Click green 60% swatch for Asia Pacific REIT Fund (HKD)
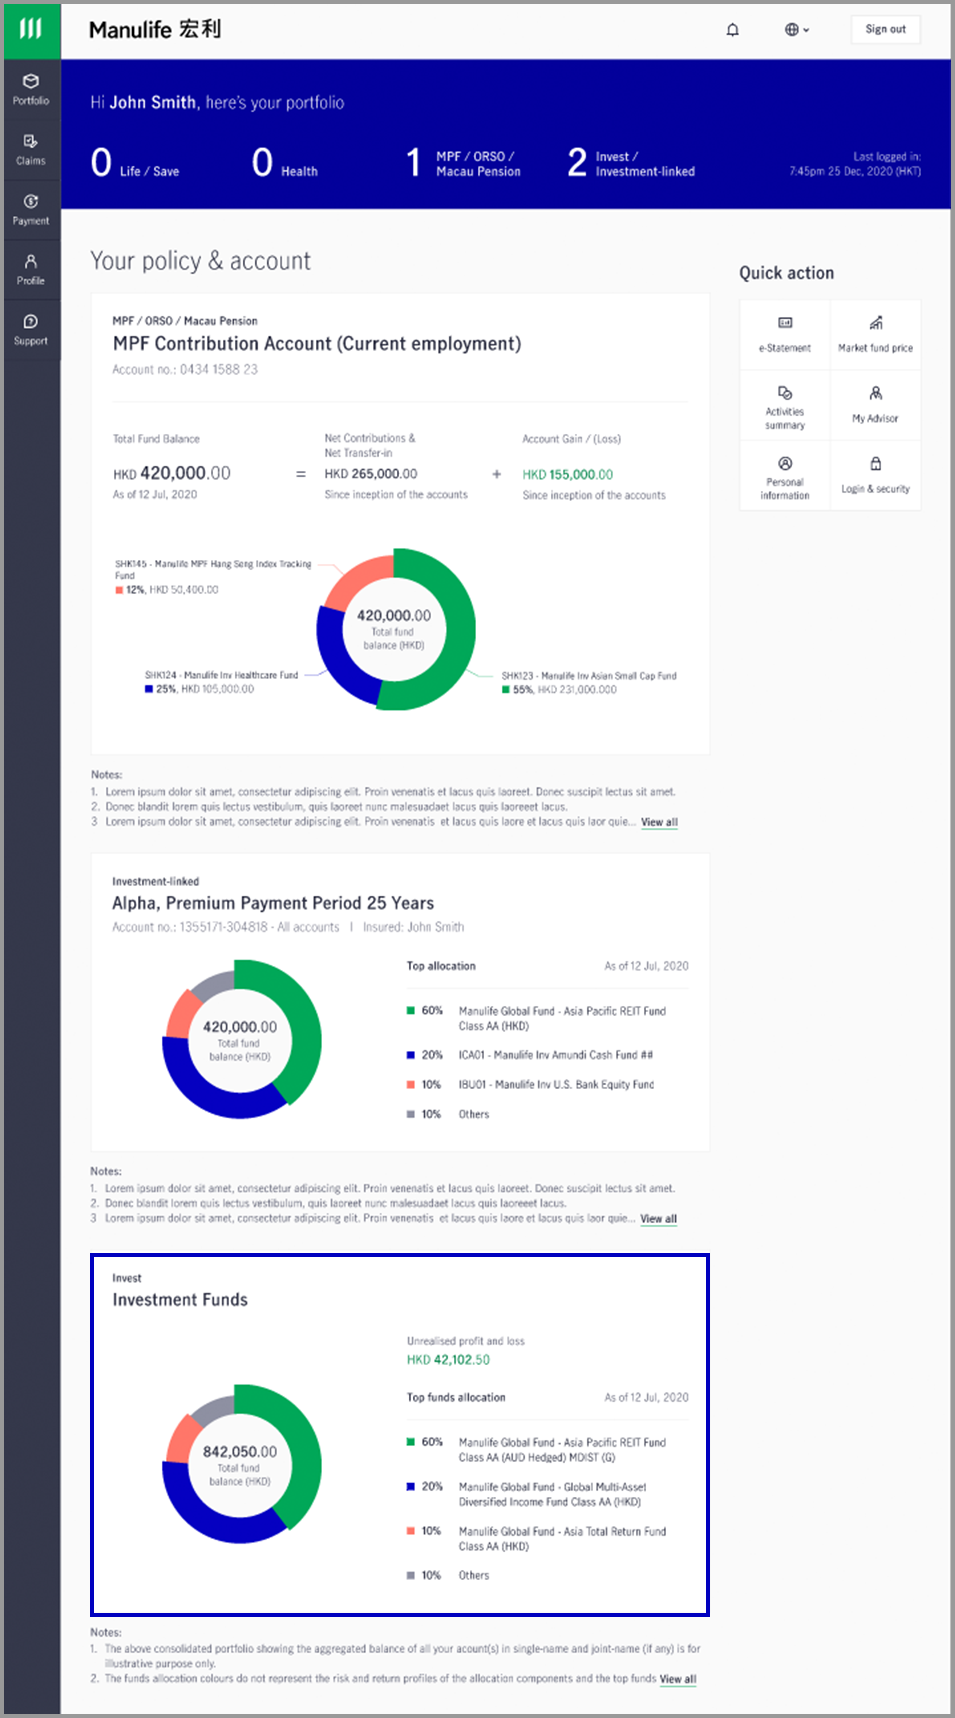The width and height of the screenshot is (955, 1718). pos(410,1011)
